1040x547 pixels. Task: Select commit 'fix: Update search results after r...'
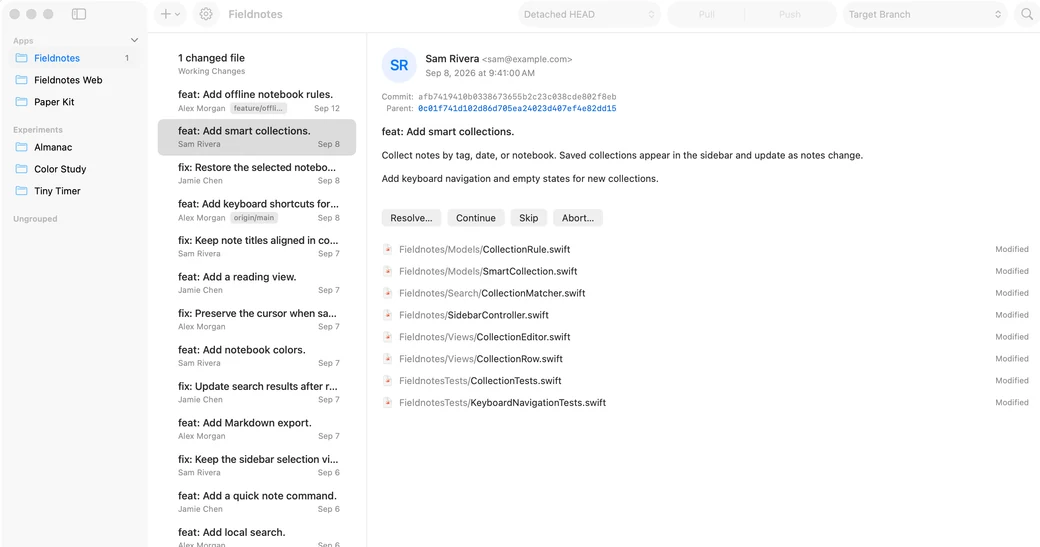click(x=257, y=393)
